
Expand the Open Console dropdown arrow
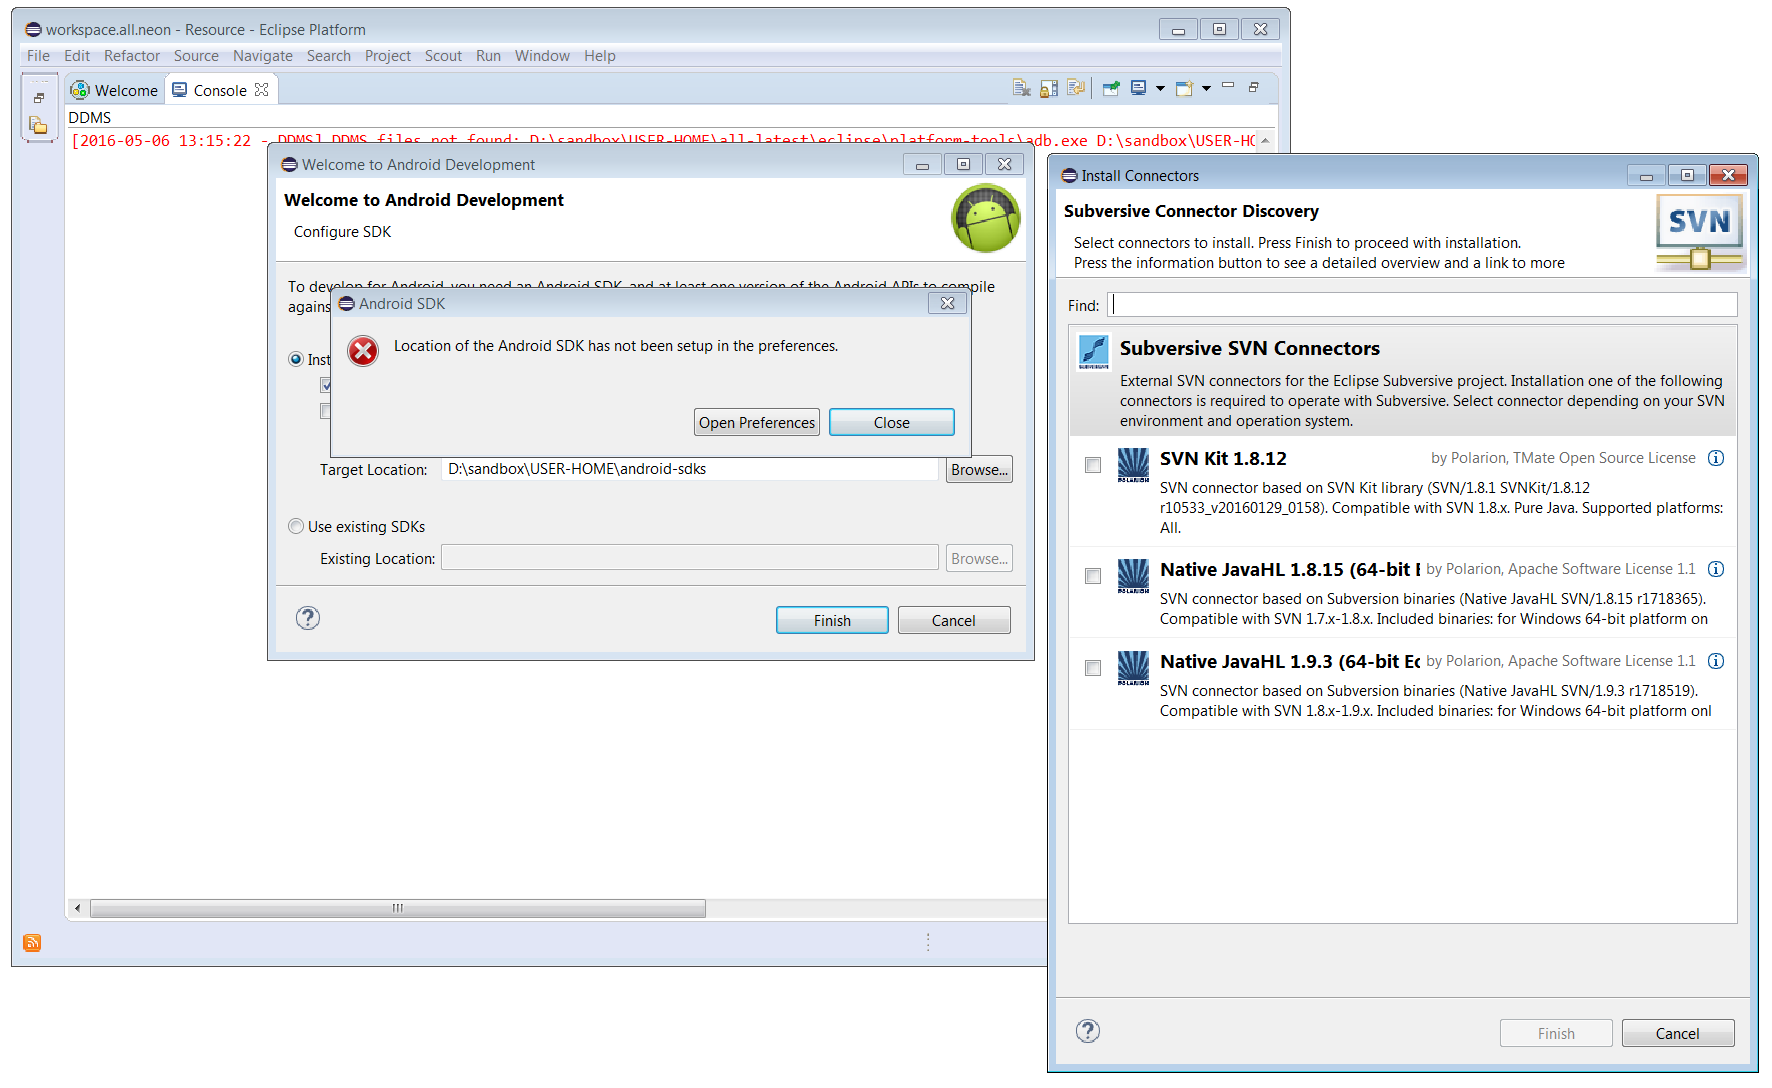tap(1206, 88)
